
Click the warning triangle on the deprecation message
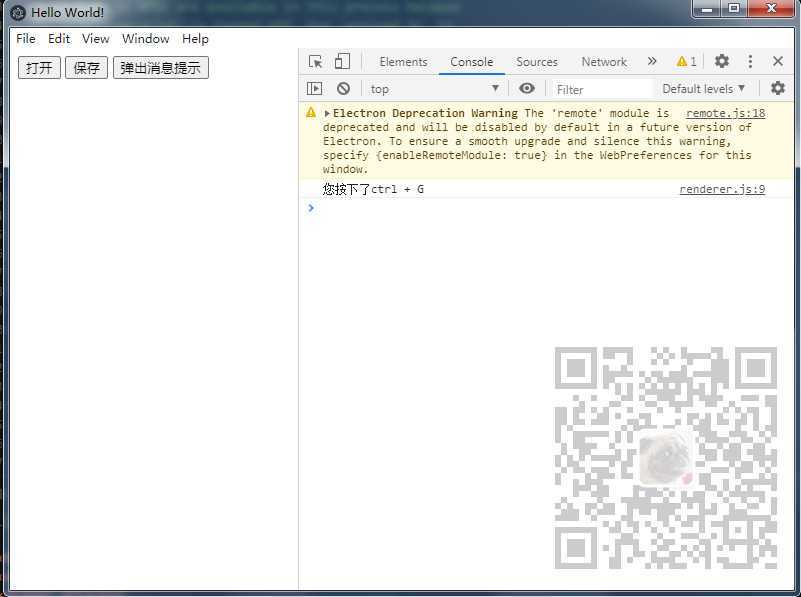coord(311,112)
